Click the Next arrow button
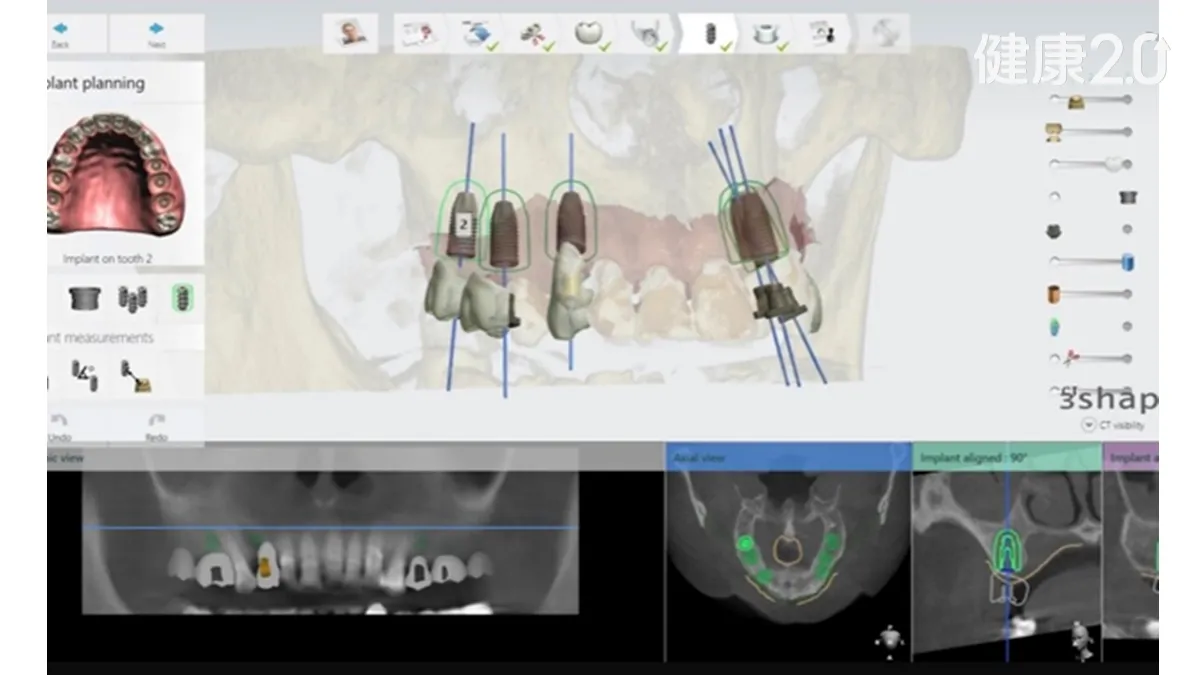This screenshot has width=1200, height=675. [x=156, y=33]
